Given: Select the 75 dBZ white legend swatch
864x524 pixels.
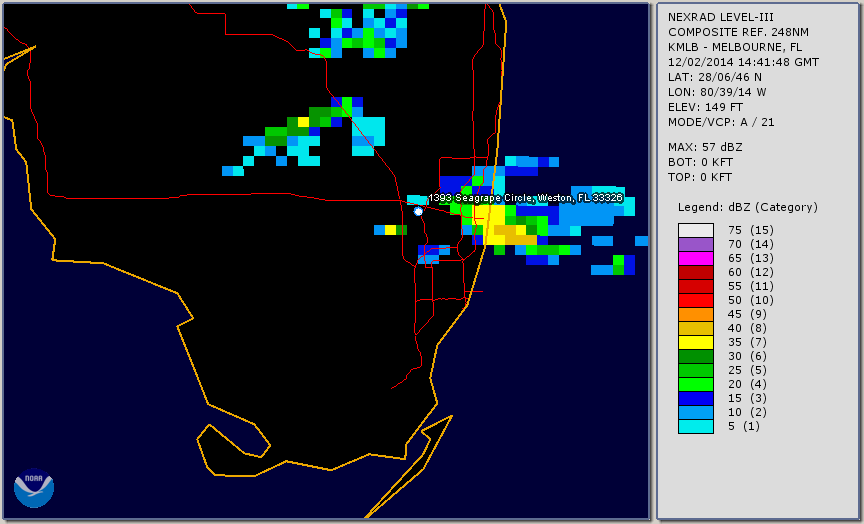Looking at the screenshot, I should (x=696, y=230).
